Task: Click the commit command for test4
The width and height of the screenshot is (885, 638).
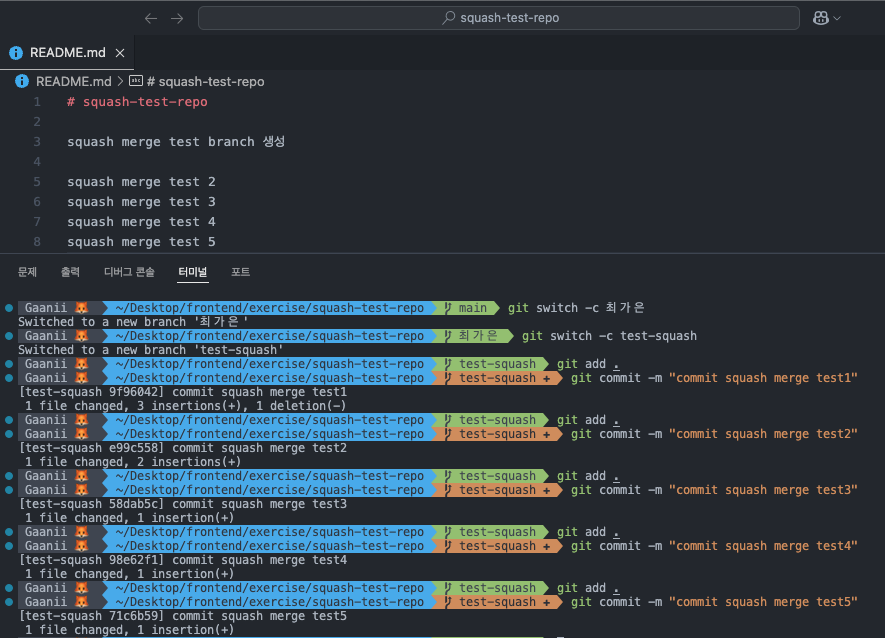Action: point(714,546)
